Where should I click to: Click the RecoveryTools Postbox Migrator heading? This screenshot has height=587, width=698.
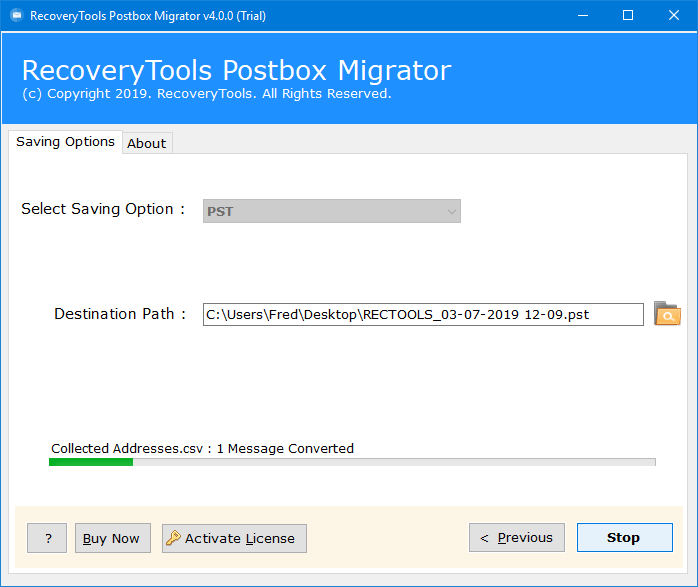(236, 70)
